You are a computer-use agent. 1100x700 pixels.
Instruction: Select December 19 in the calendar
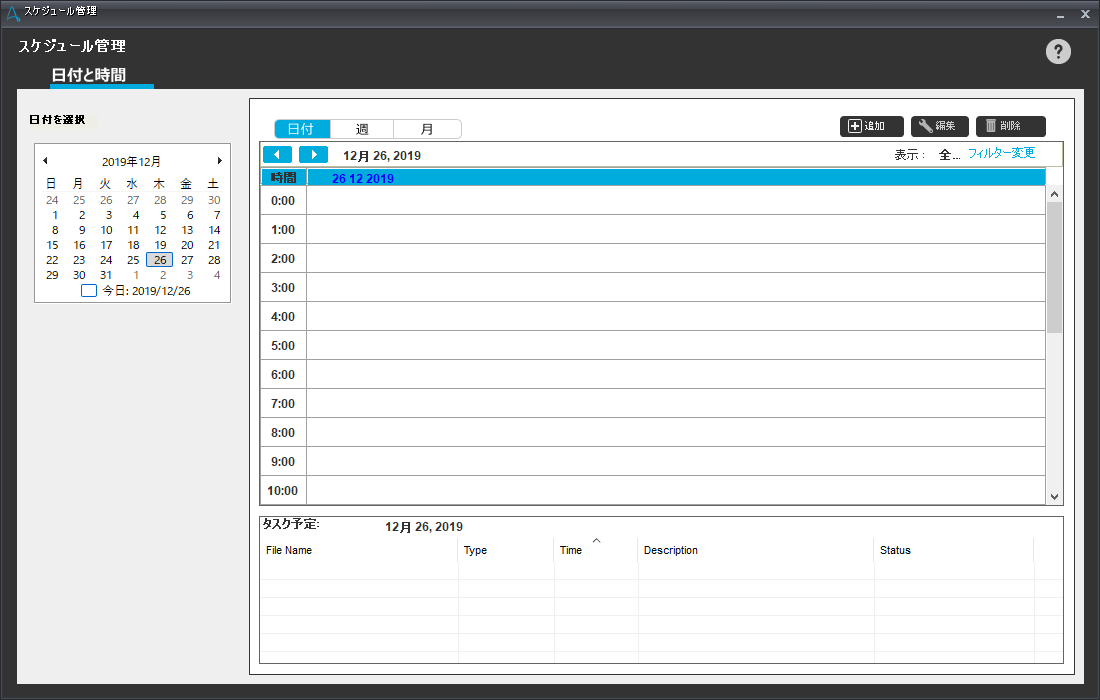(160, 245)
